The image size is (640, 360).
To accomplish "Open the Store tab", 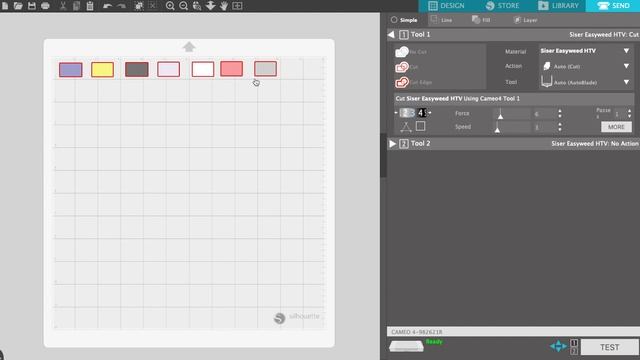I will coord(503,6).
